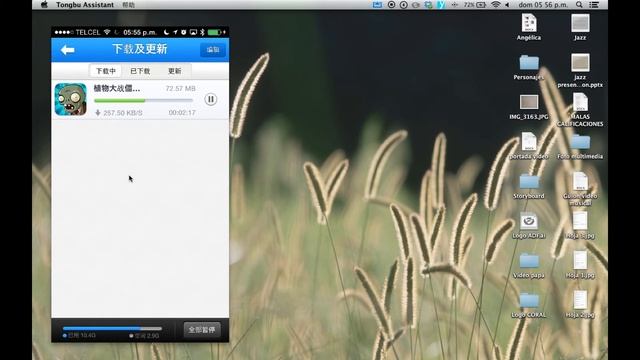Open Spotlight search in menu bar

tap(579, 4)
